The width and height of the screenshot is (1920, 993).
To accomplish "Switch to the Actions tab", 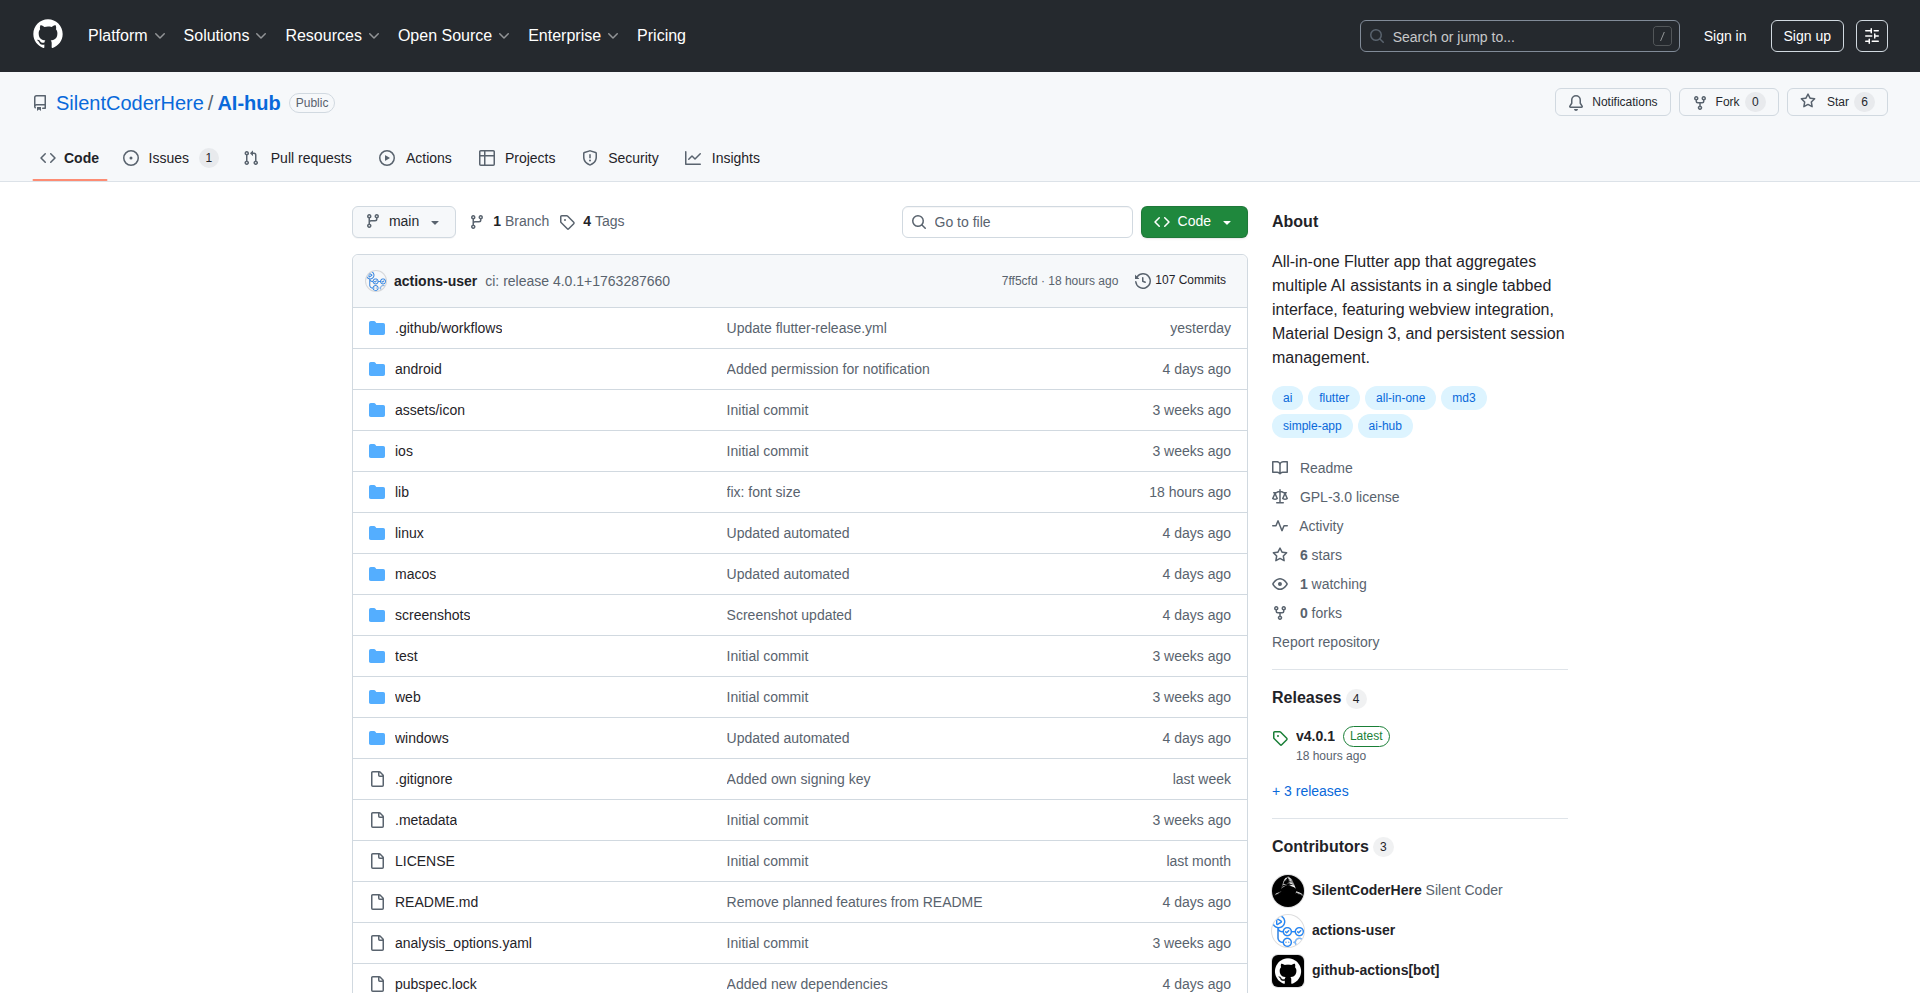I will pyautogui.click(x=416, y=158).
